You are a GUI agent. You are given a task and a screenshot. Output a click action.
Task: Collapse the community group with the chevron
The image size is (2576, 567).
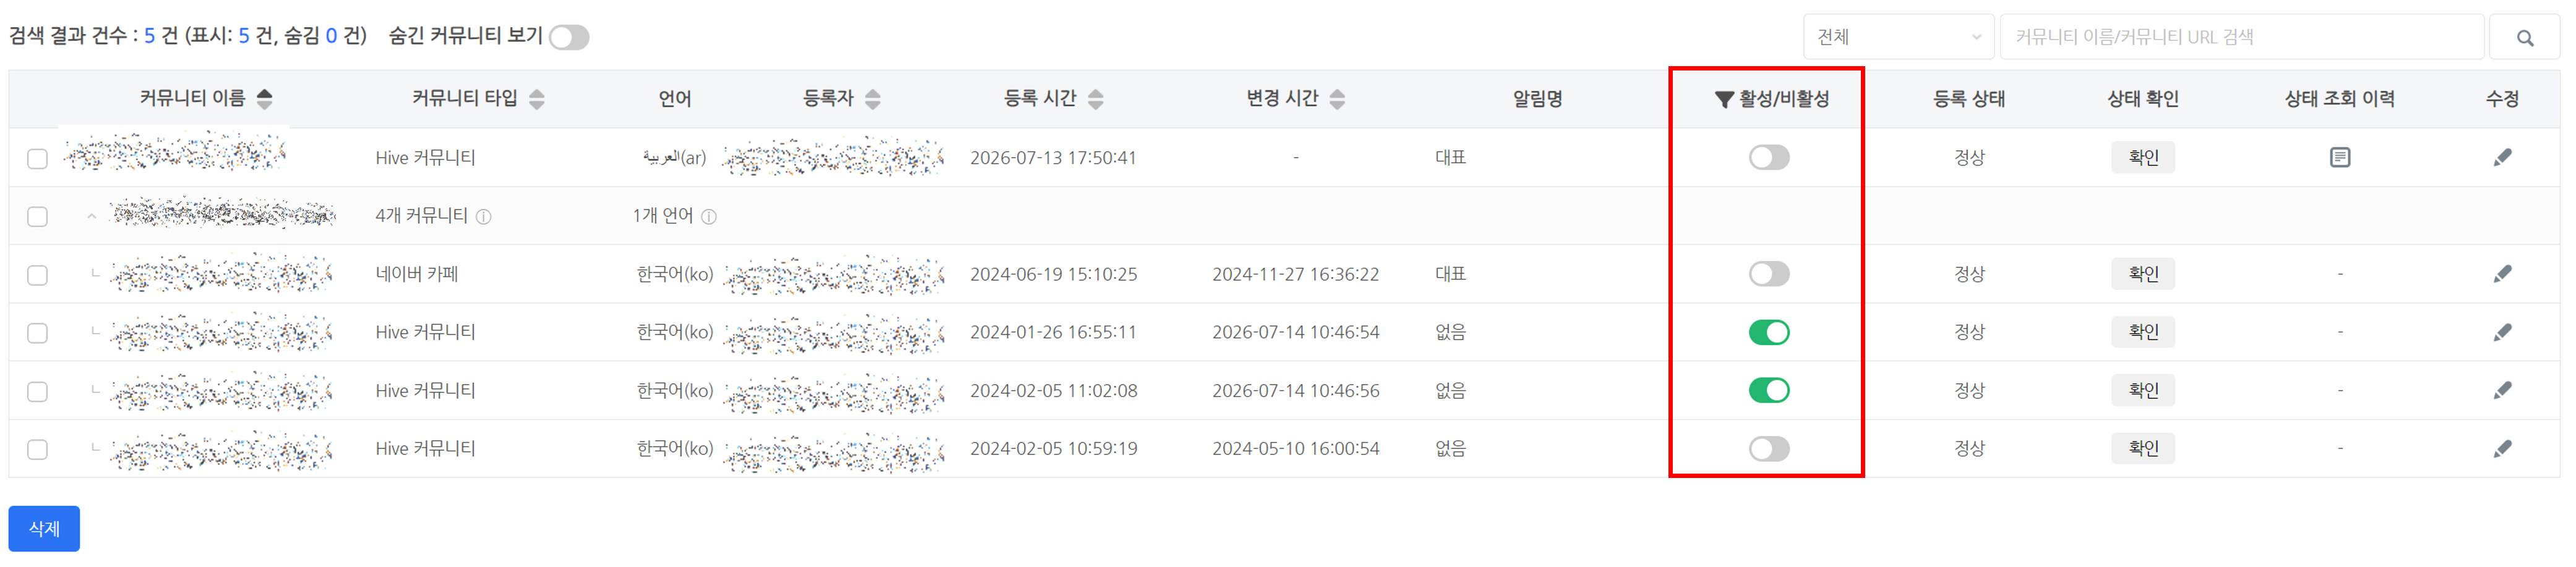92,216
